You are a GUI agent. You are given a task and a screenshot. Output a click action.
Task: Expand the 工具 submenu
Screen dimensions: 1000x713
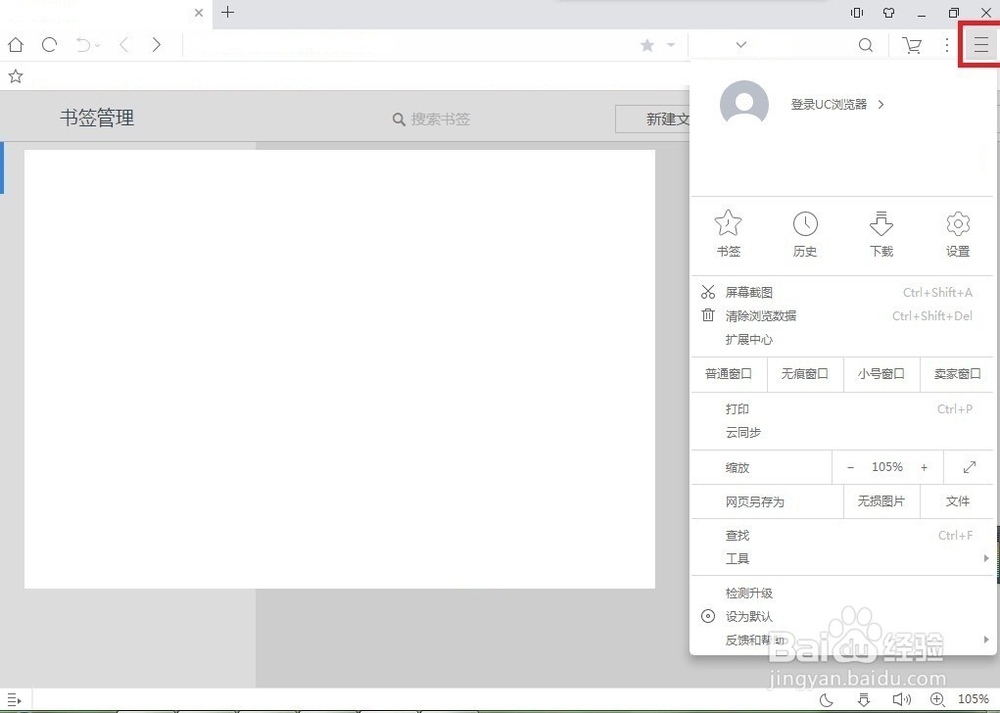click(737, 558)
